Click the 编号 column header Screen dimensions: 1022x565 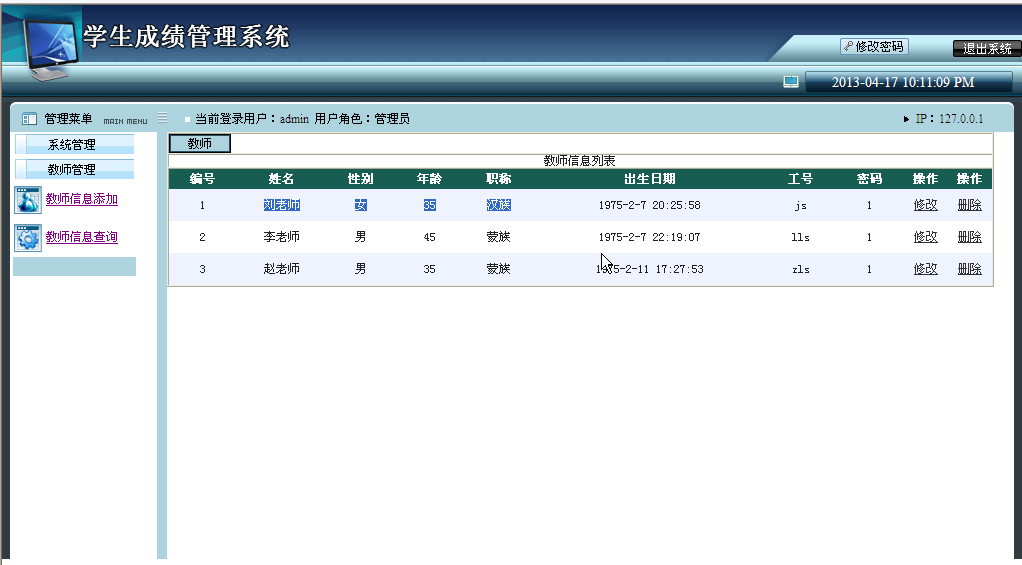coord(202,179)
